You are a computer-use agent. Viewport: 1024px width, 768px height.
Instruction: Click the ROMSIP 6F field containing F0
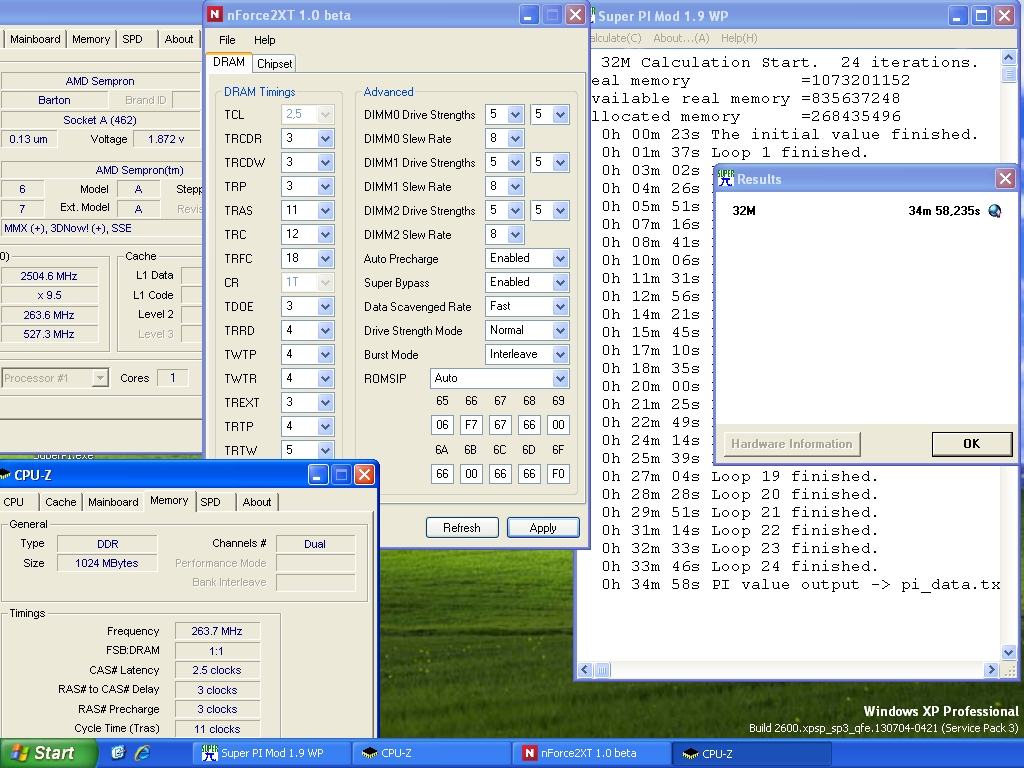pos(558,473)
